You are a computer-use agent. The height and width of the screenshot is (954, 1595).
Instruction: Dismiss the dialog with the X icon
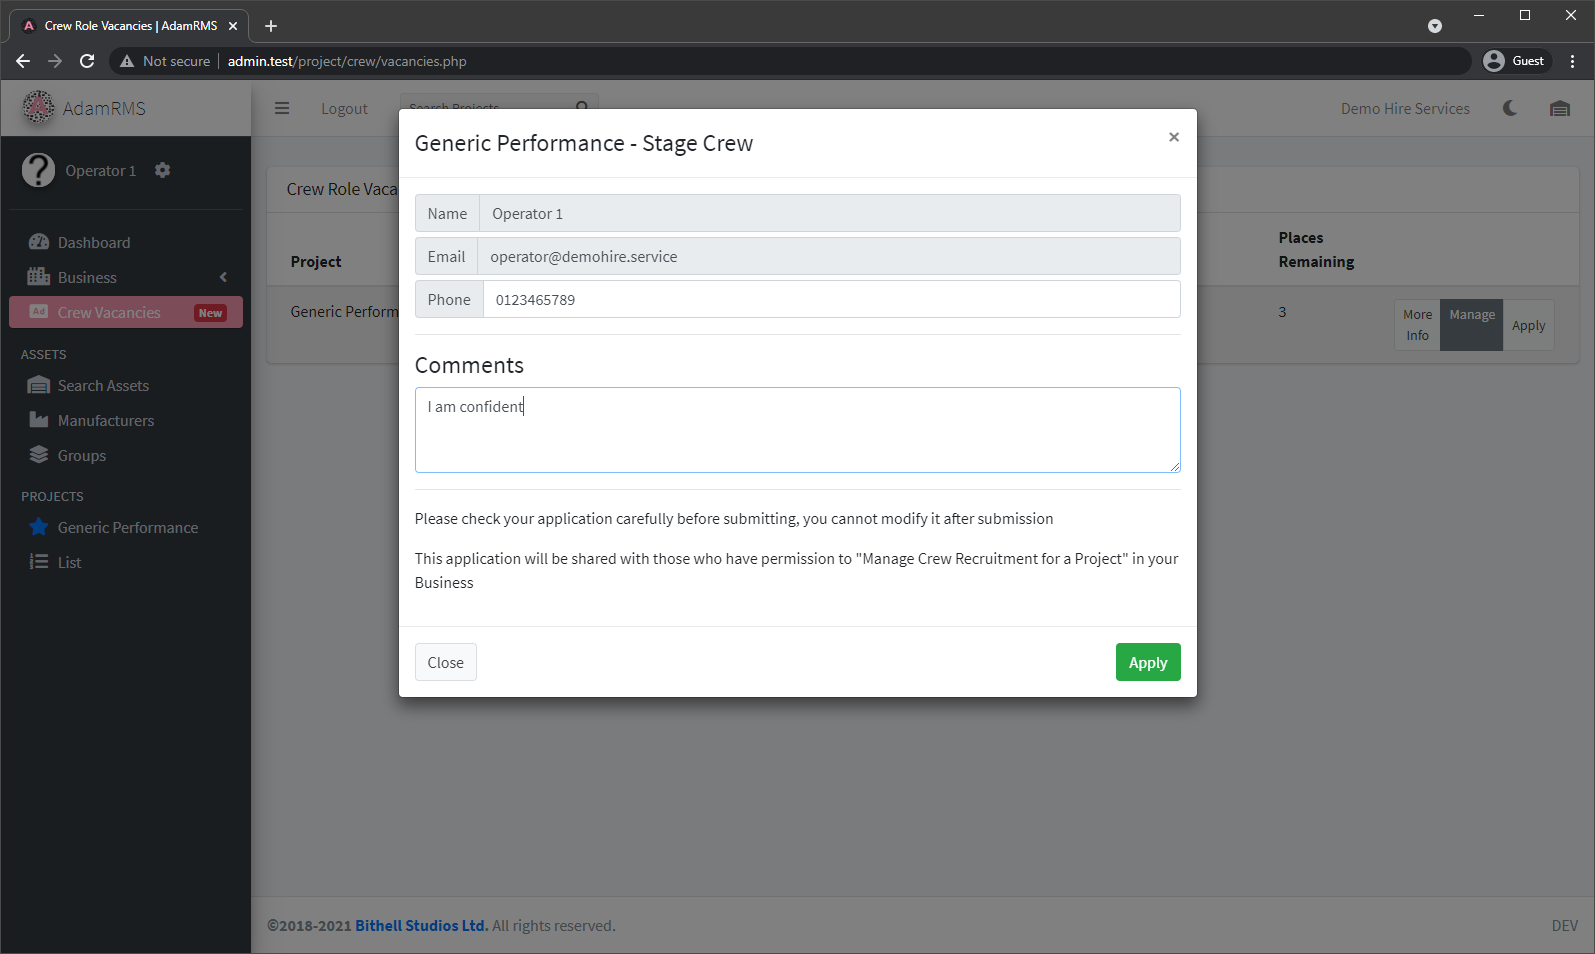pos(1173,137)
